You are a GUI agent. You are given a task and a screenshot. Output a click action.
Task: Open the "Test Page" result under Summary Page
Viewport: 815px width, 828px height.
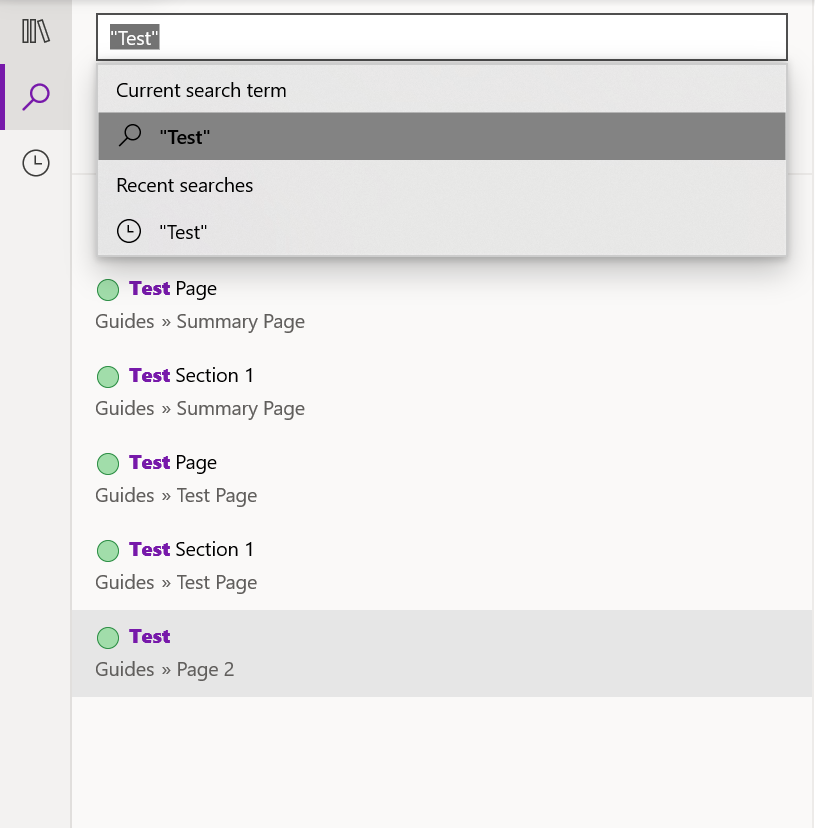pos(172,289)
